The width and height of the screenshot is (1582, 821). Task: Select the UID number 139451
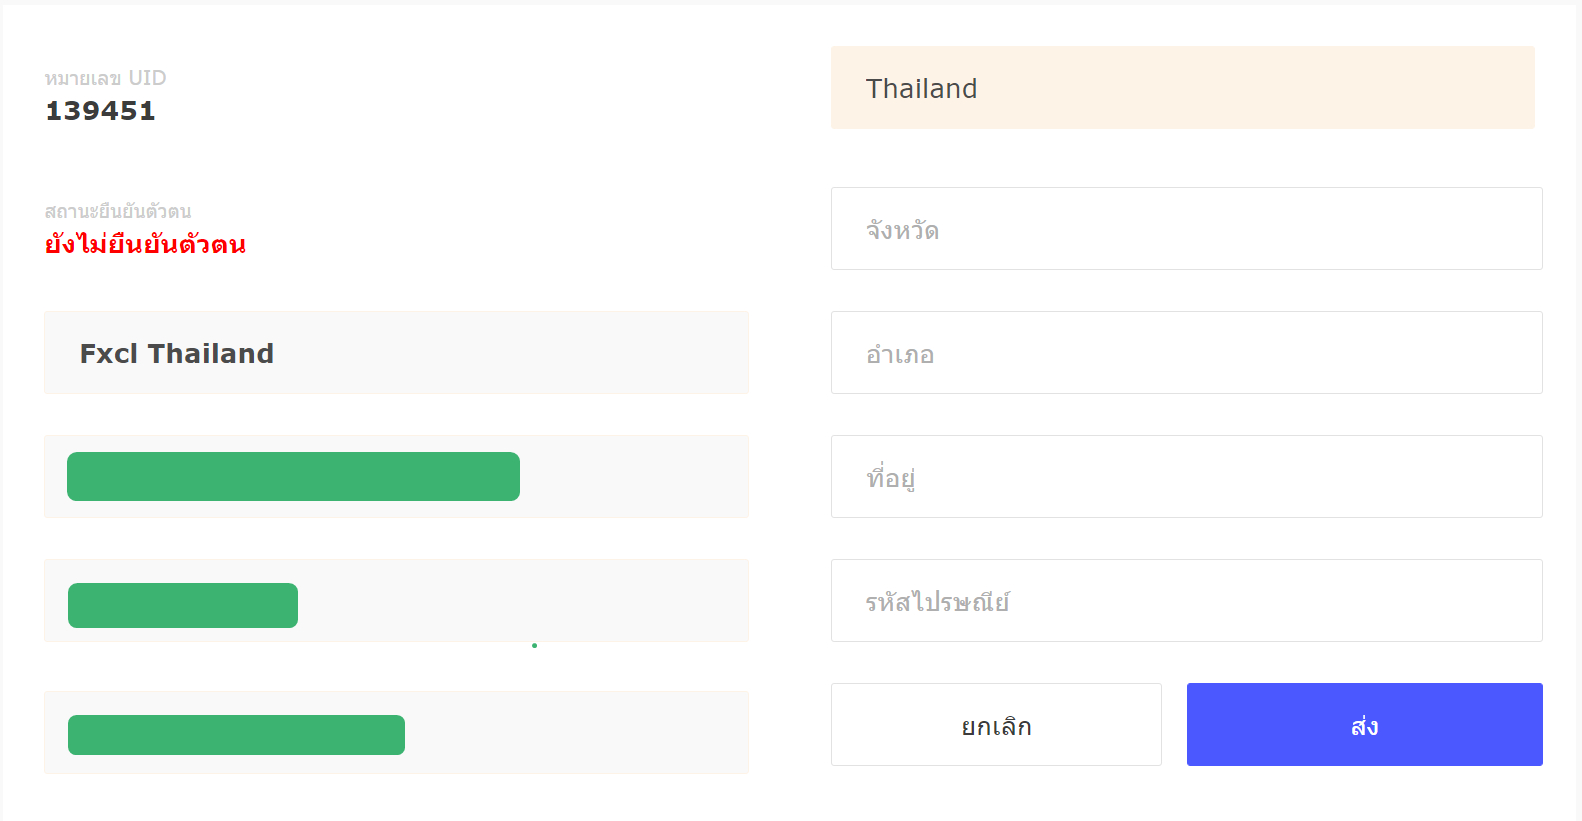coord(100,111)
